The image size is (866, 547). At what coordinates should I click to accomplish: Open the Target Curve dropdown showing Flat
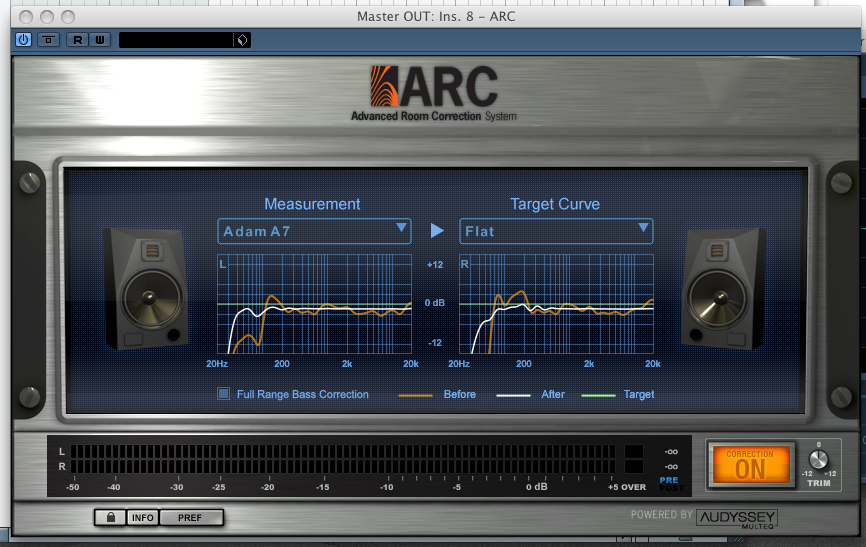556,231
